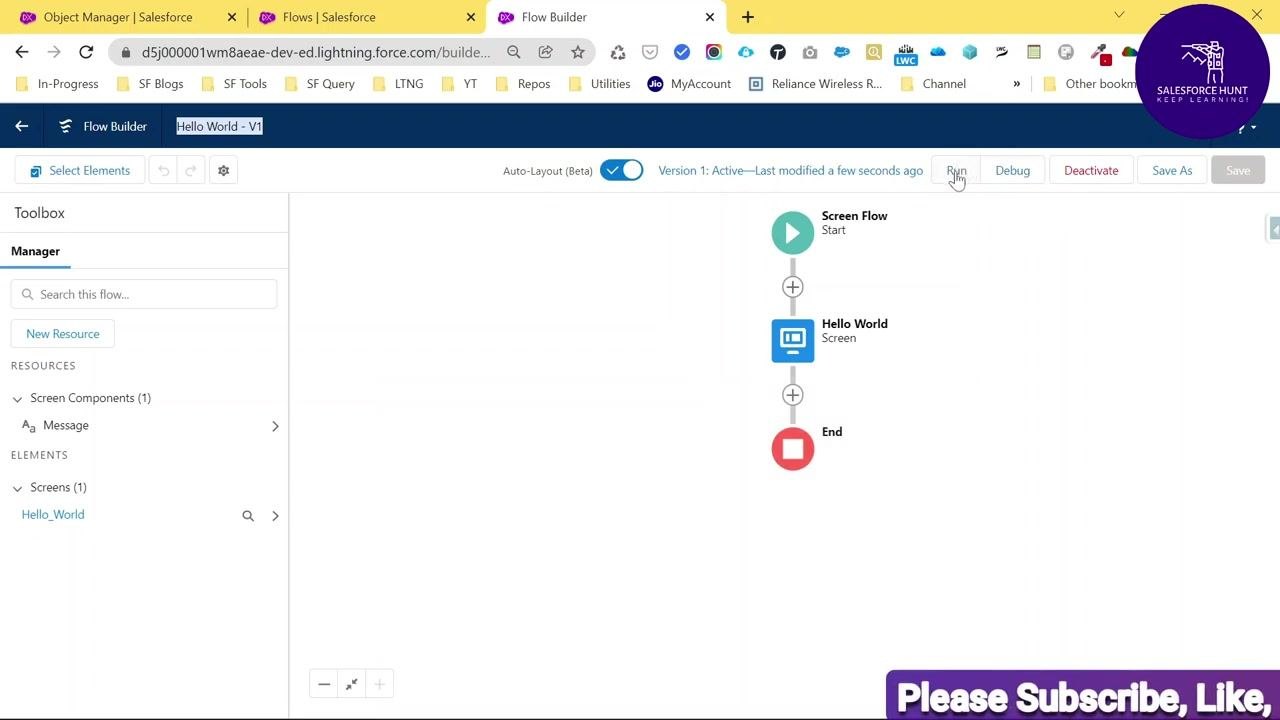Open the Utilities bookmark folder
The image size is (1280, 720).
point(599,84)
